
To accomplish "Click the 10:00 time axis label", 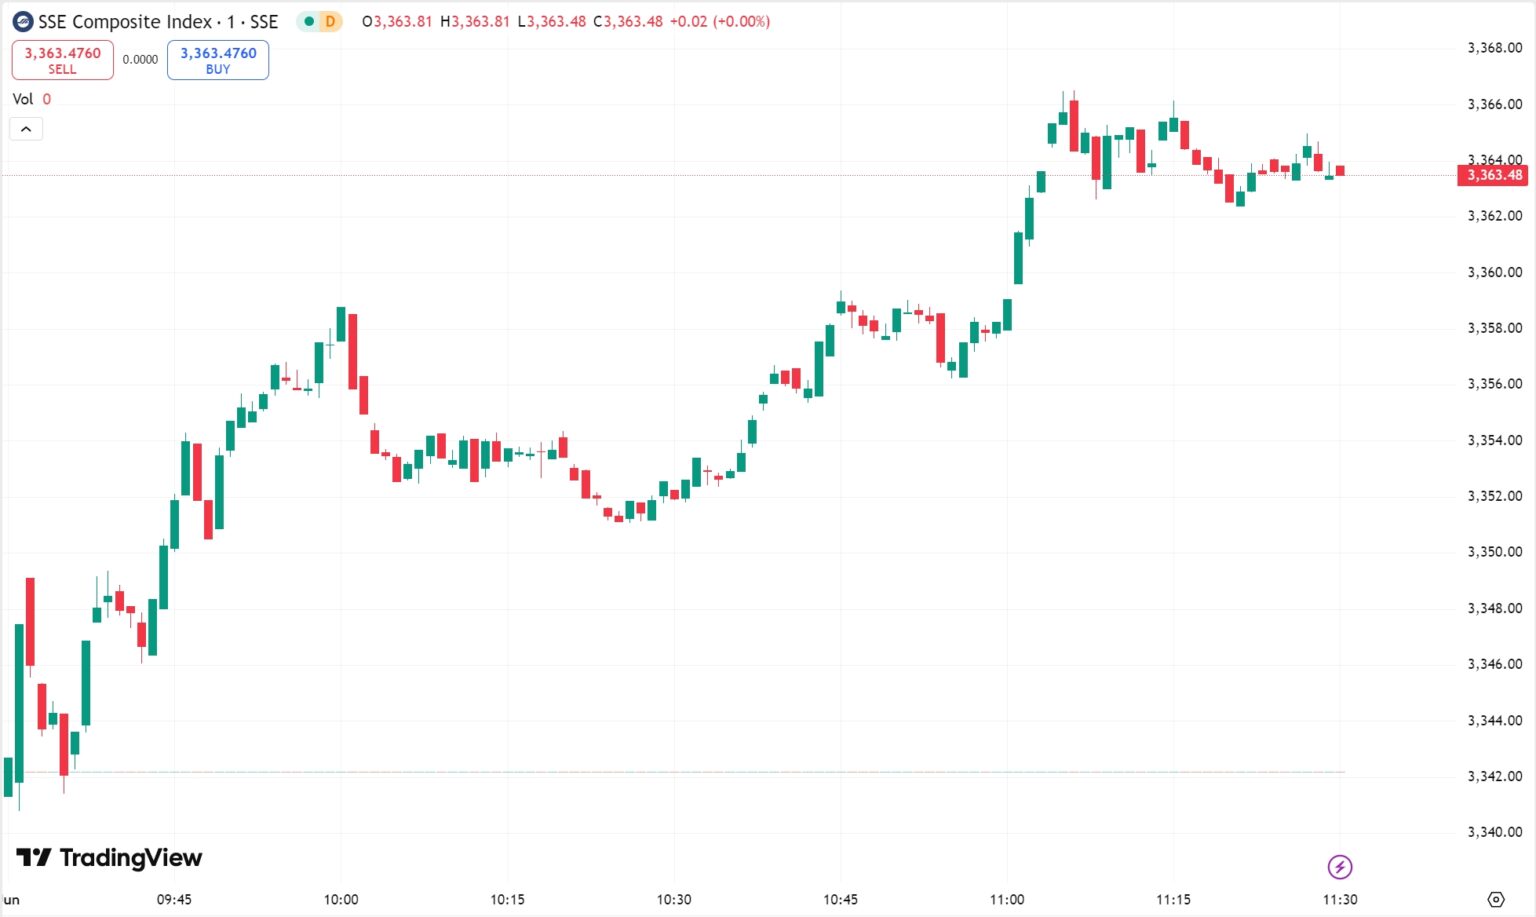I will [341, 899].
